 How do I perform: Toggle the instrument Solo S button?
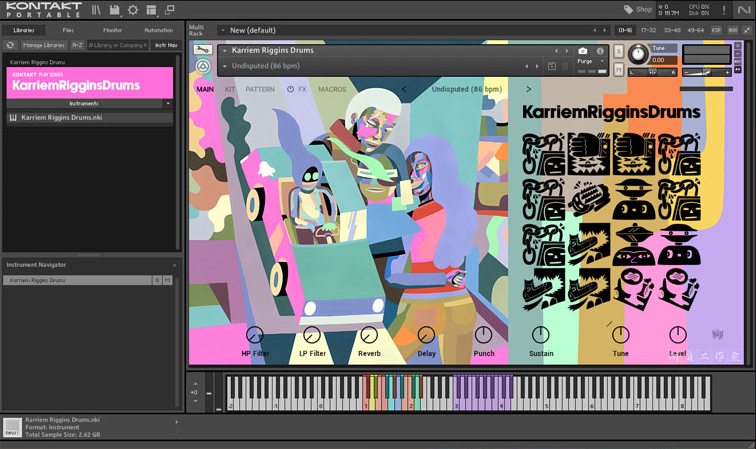coord(619,52)
